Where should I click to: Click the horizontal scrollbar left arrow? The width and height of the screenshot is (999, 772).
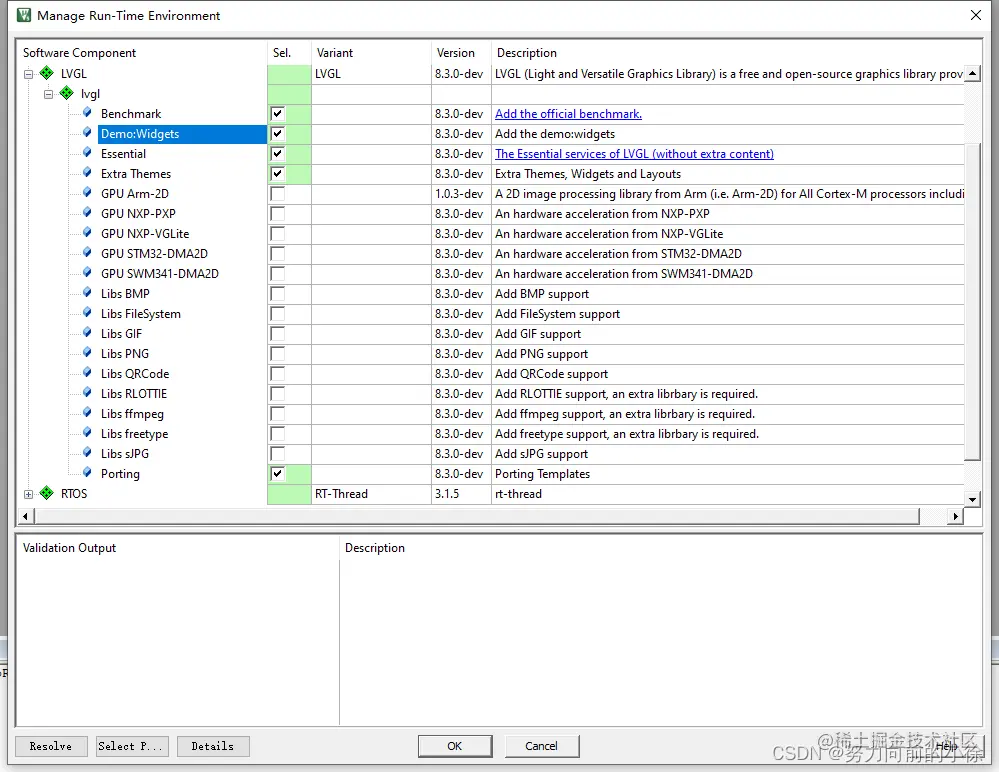tap(25, 516)
